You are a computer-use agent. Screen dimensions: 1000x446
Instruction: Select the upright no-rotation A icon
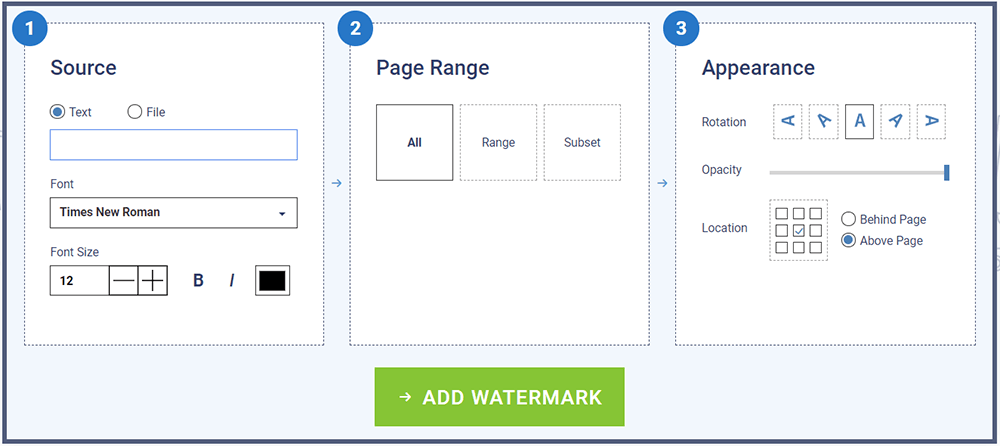point(860,122)
